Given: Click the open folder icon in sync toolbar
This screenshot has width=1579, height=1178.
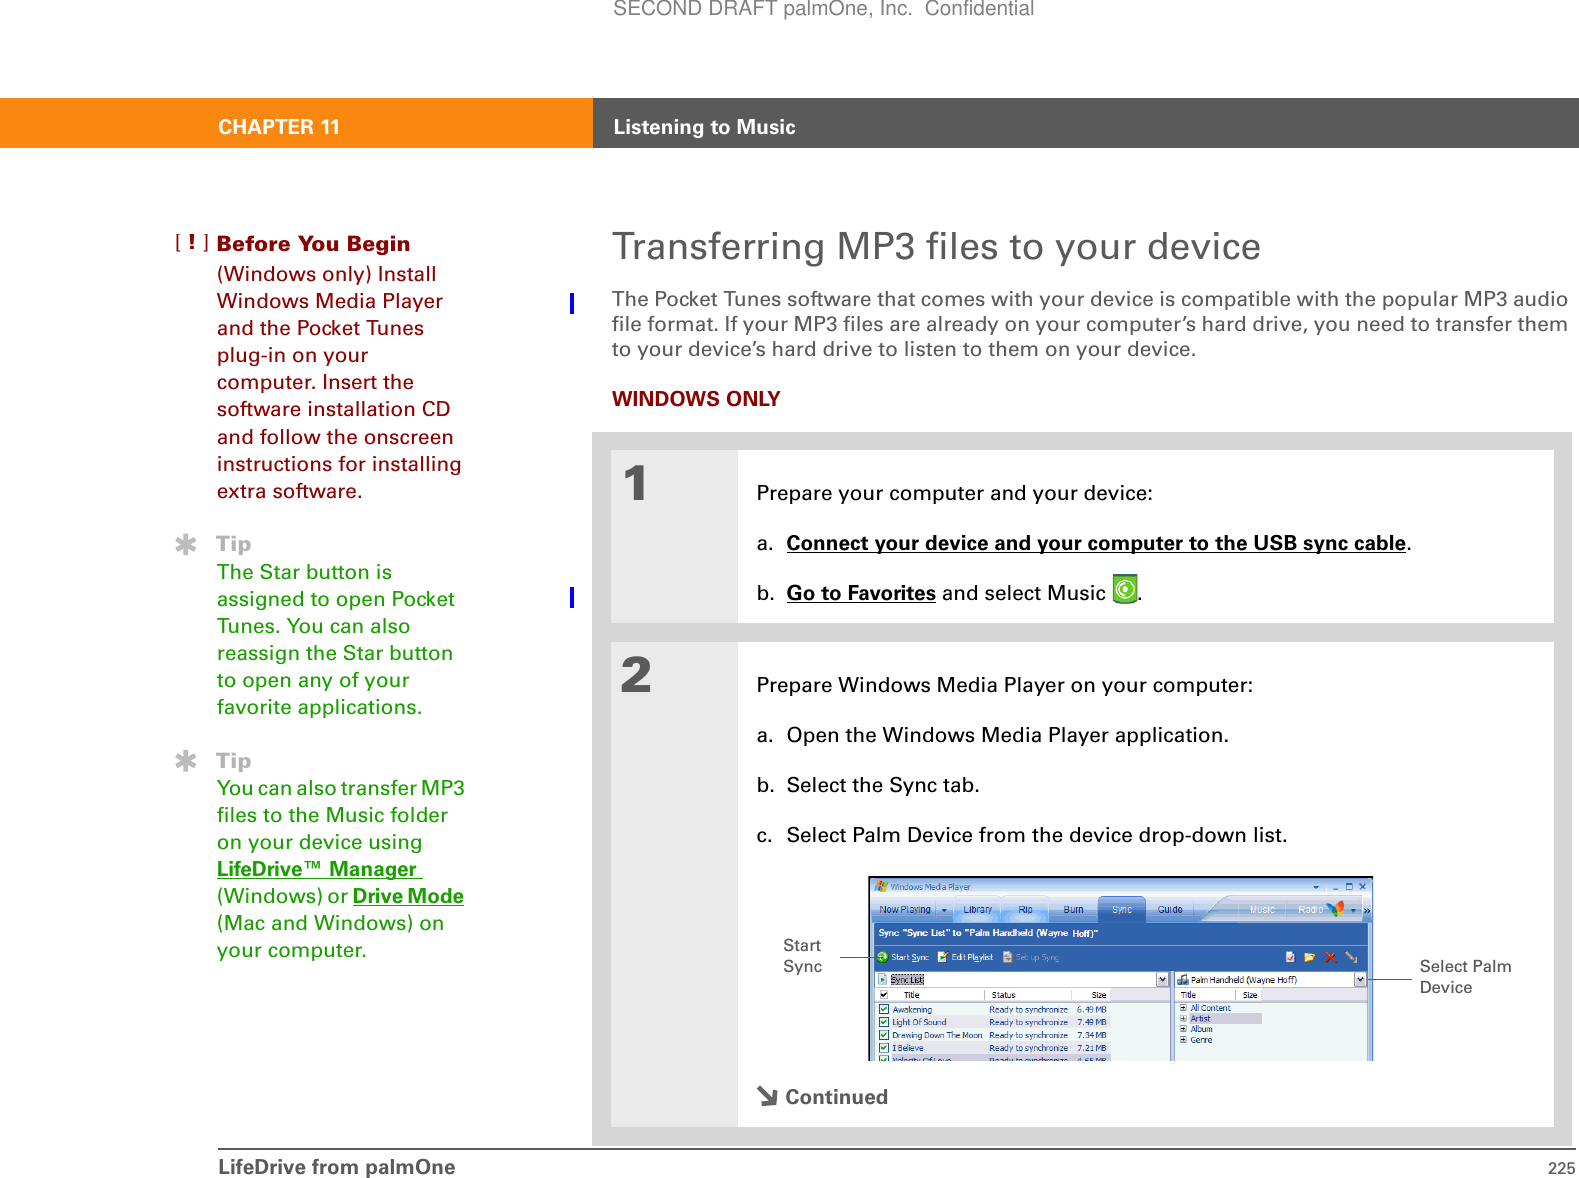Looking at the screenshot, I should point(1309,957).
